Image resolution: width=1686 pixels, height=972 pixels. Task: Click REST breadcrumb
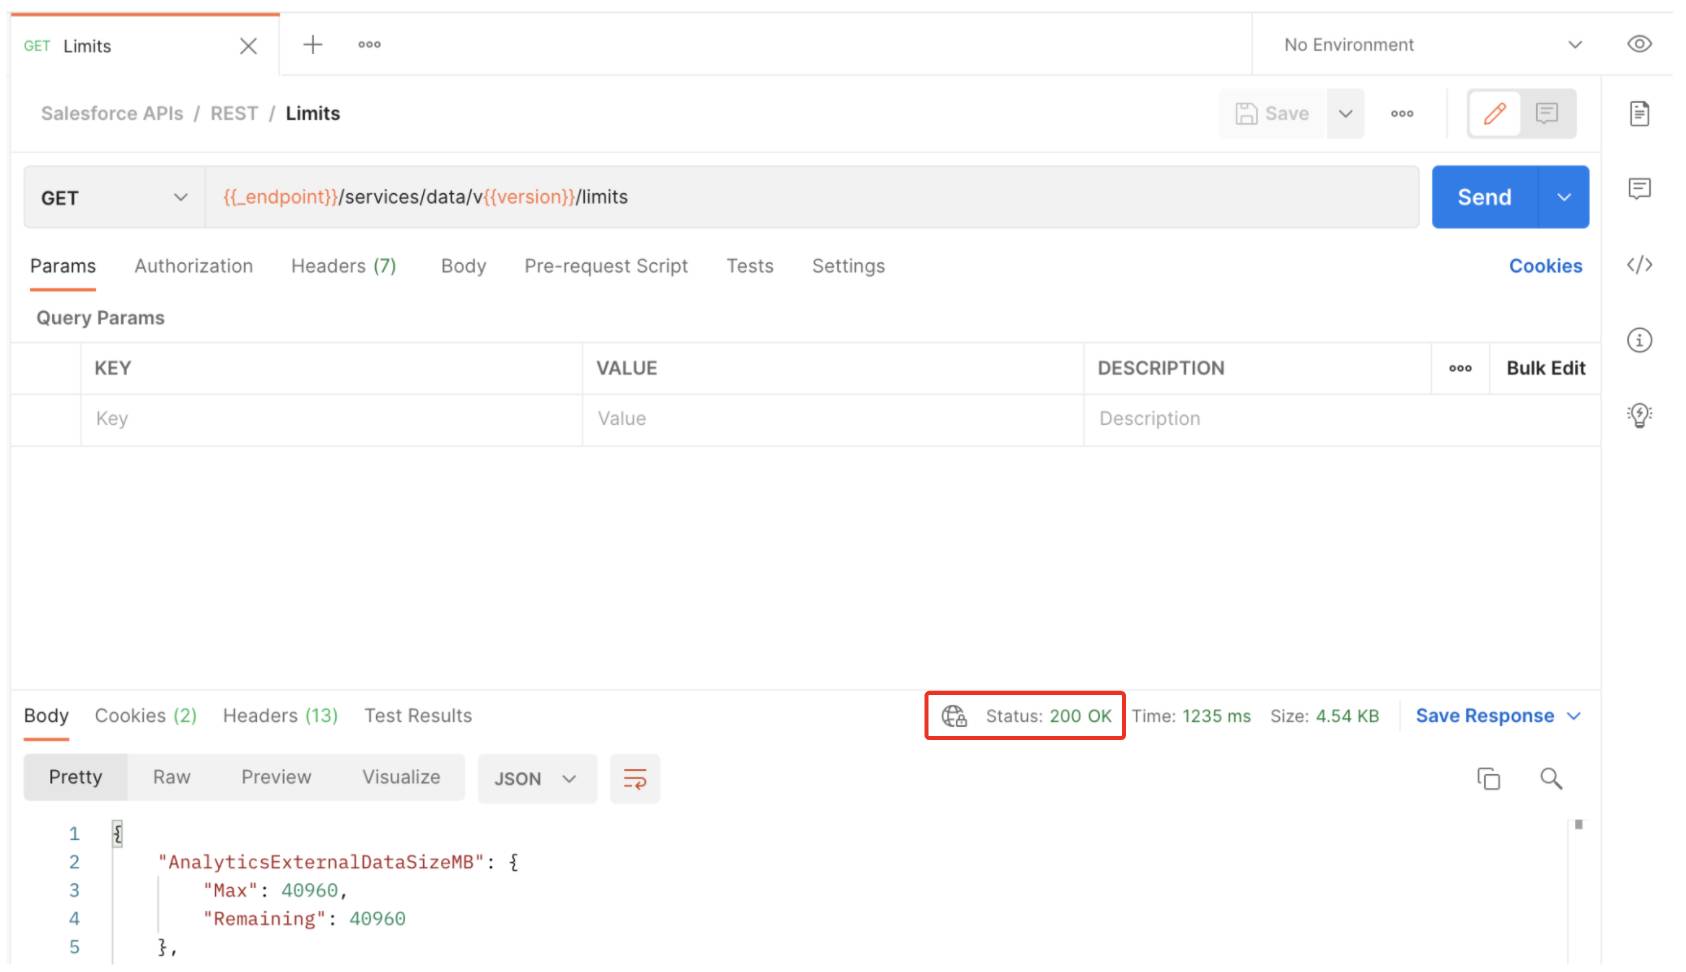tap(234, 114)
